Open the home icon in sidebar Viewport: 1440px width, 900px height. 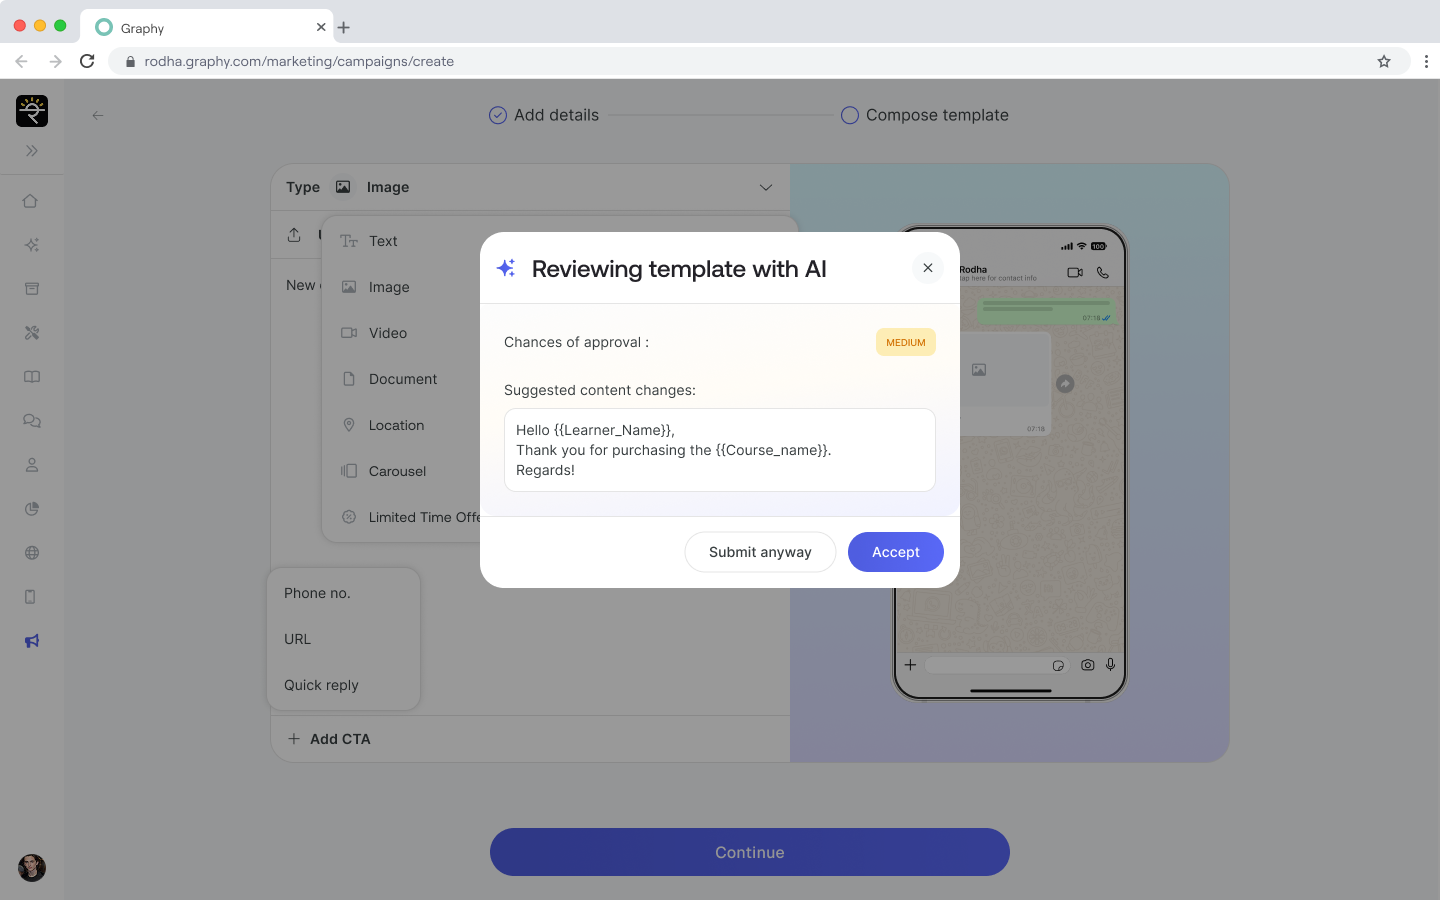coord(31,201)
